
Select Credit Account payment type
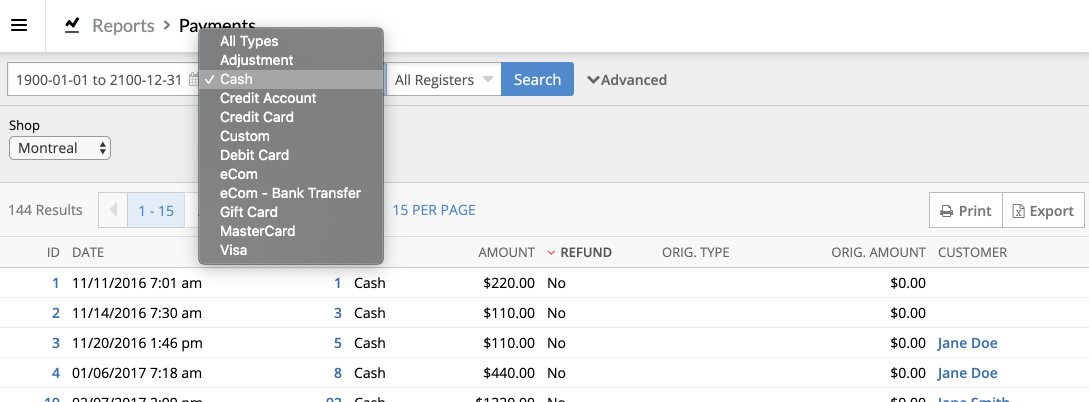pyautogui.click(x=291, y=98)
